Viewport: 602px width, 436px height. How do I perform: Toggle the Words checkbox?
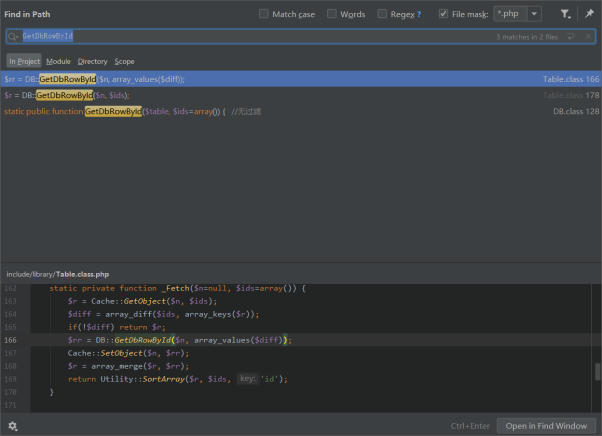click(x=331, y=14)
